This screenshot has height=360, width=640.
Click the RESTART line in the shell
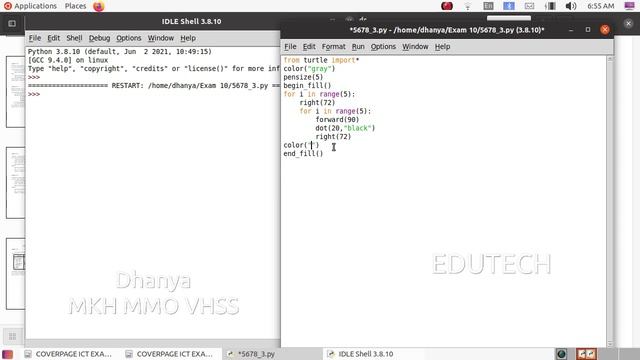[x=154, y=86]
